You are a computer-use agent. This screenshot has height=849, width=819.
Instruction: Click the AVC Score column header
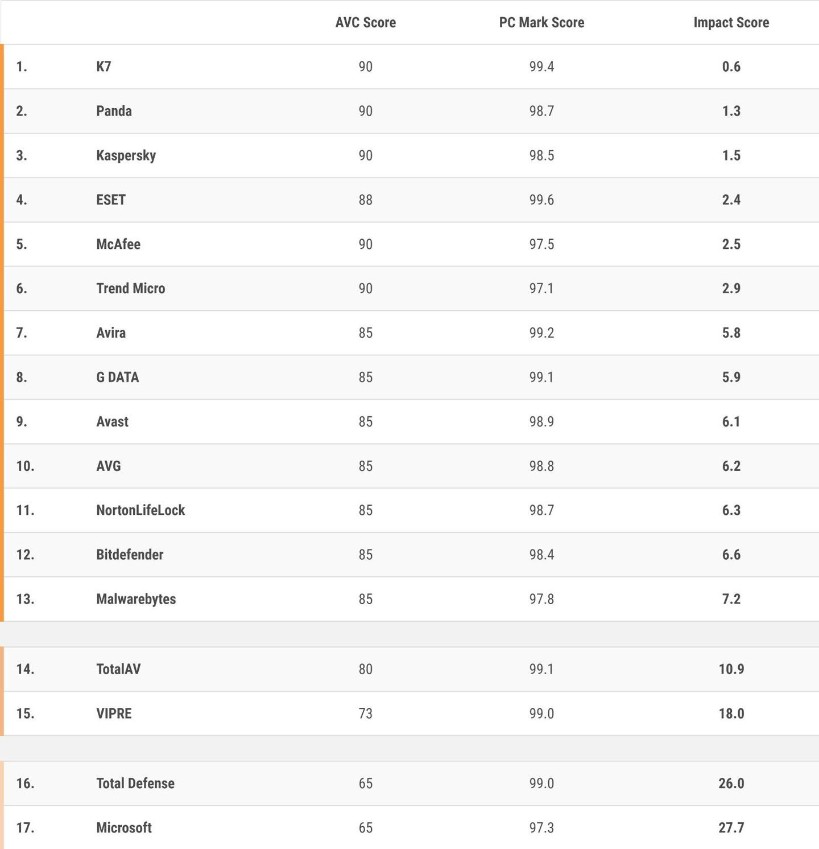pos(365,22)
